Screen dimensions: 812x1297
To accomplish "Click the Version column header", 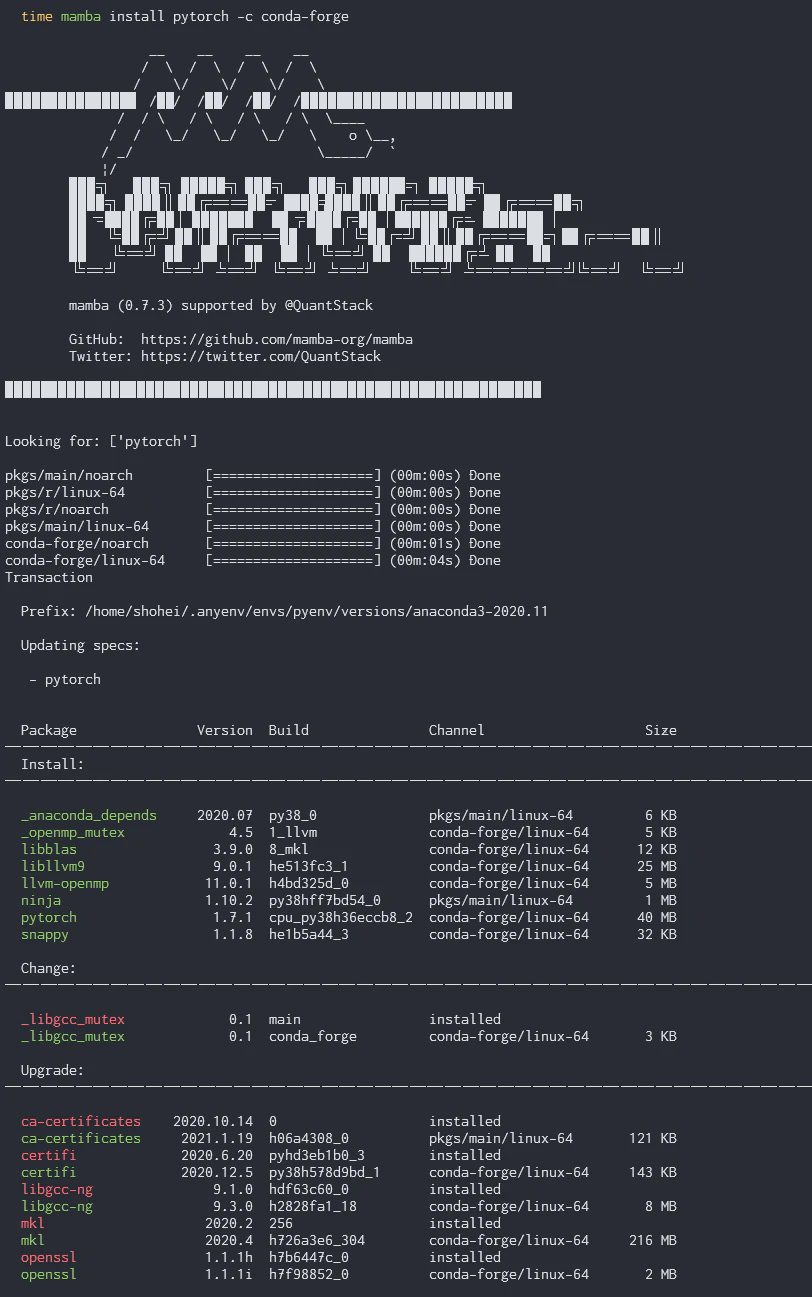I will click(225, 730).
